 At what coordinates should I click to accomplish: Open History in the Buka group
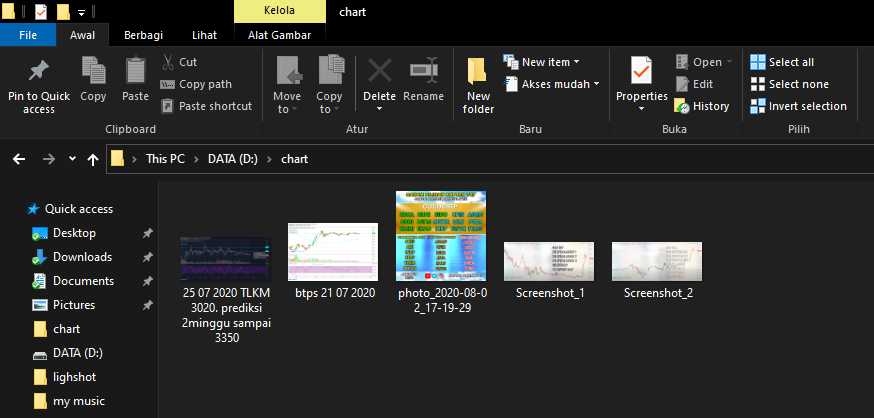coord(702,106)
